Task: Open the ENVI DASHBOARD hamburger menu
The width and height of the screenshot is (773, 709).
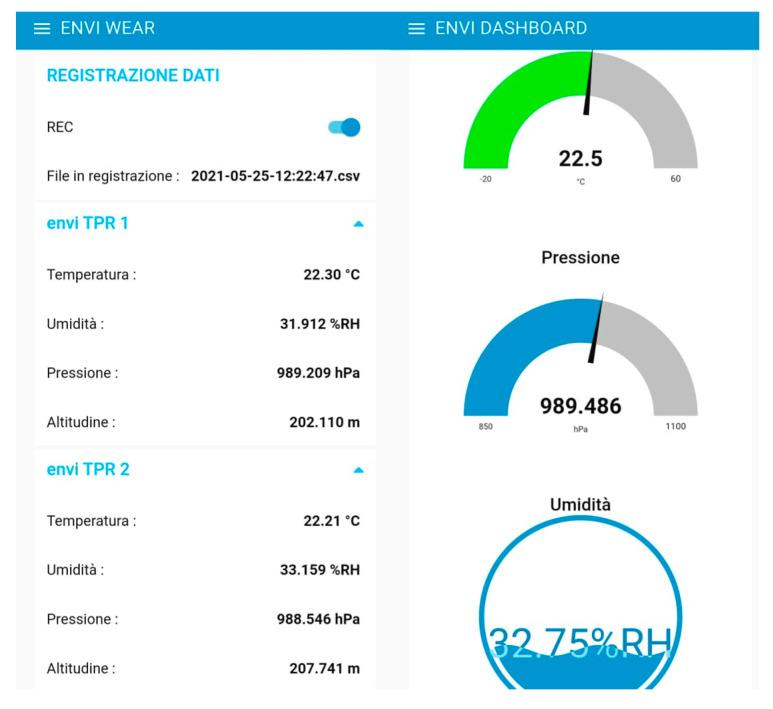Action: point(417,29)
